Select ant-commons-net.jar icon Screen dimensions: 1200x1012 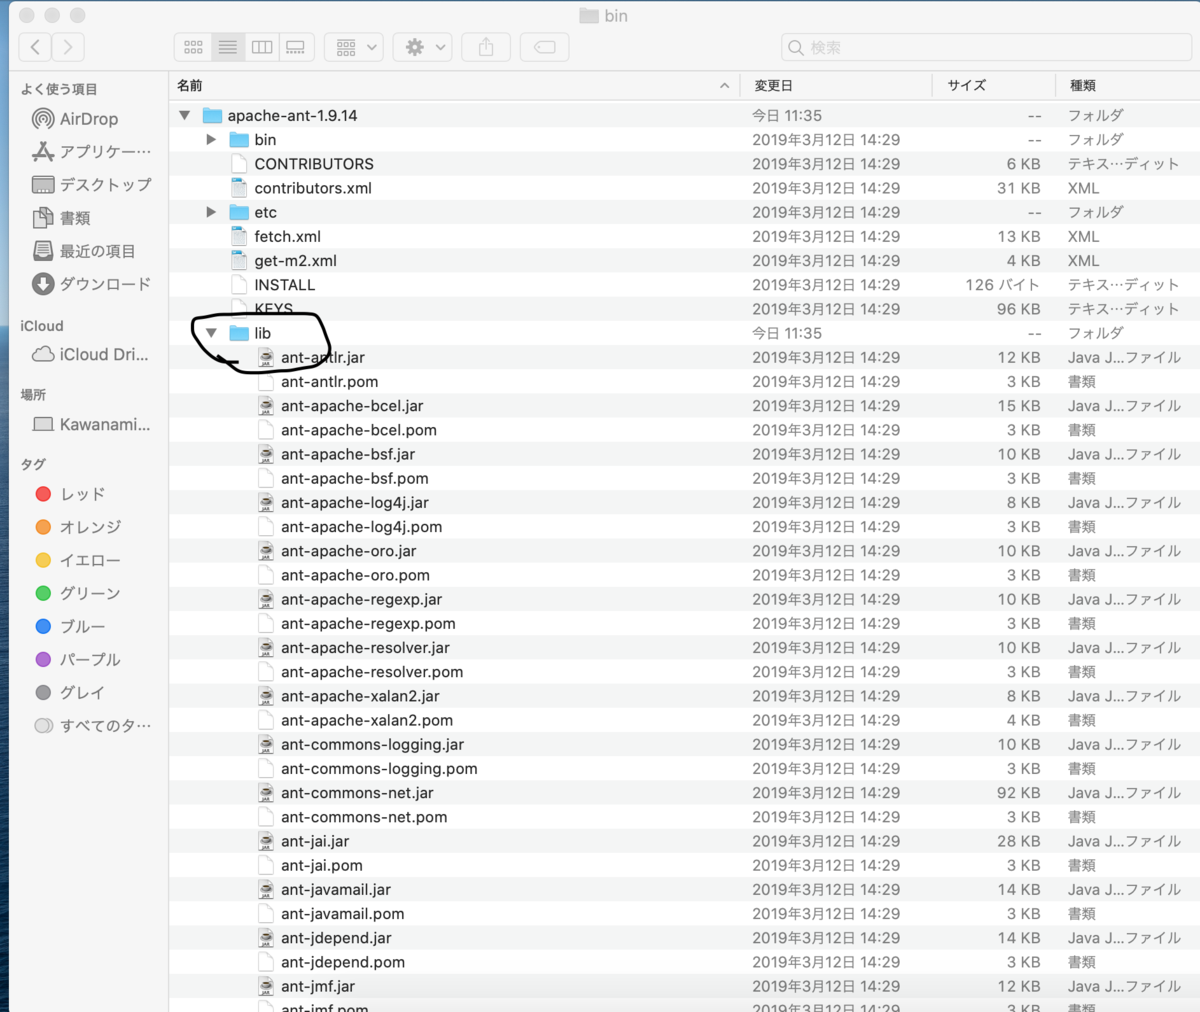(x=266, y=793)
